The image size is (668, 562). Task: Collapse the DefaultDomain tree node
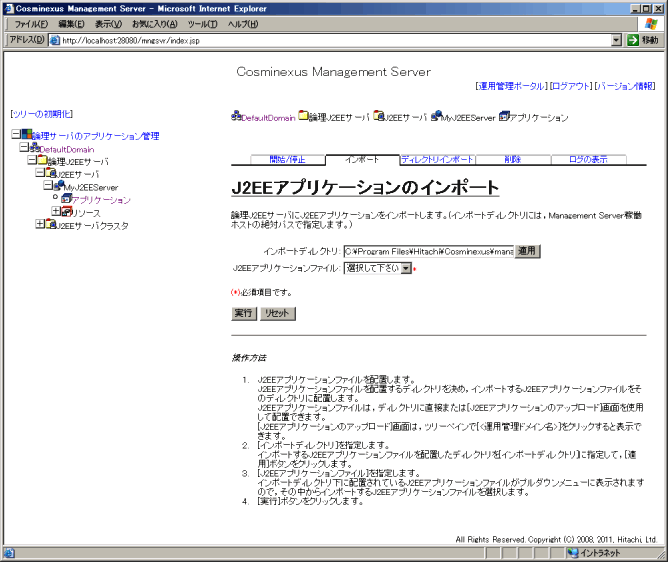(x=23, y=148)
